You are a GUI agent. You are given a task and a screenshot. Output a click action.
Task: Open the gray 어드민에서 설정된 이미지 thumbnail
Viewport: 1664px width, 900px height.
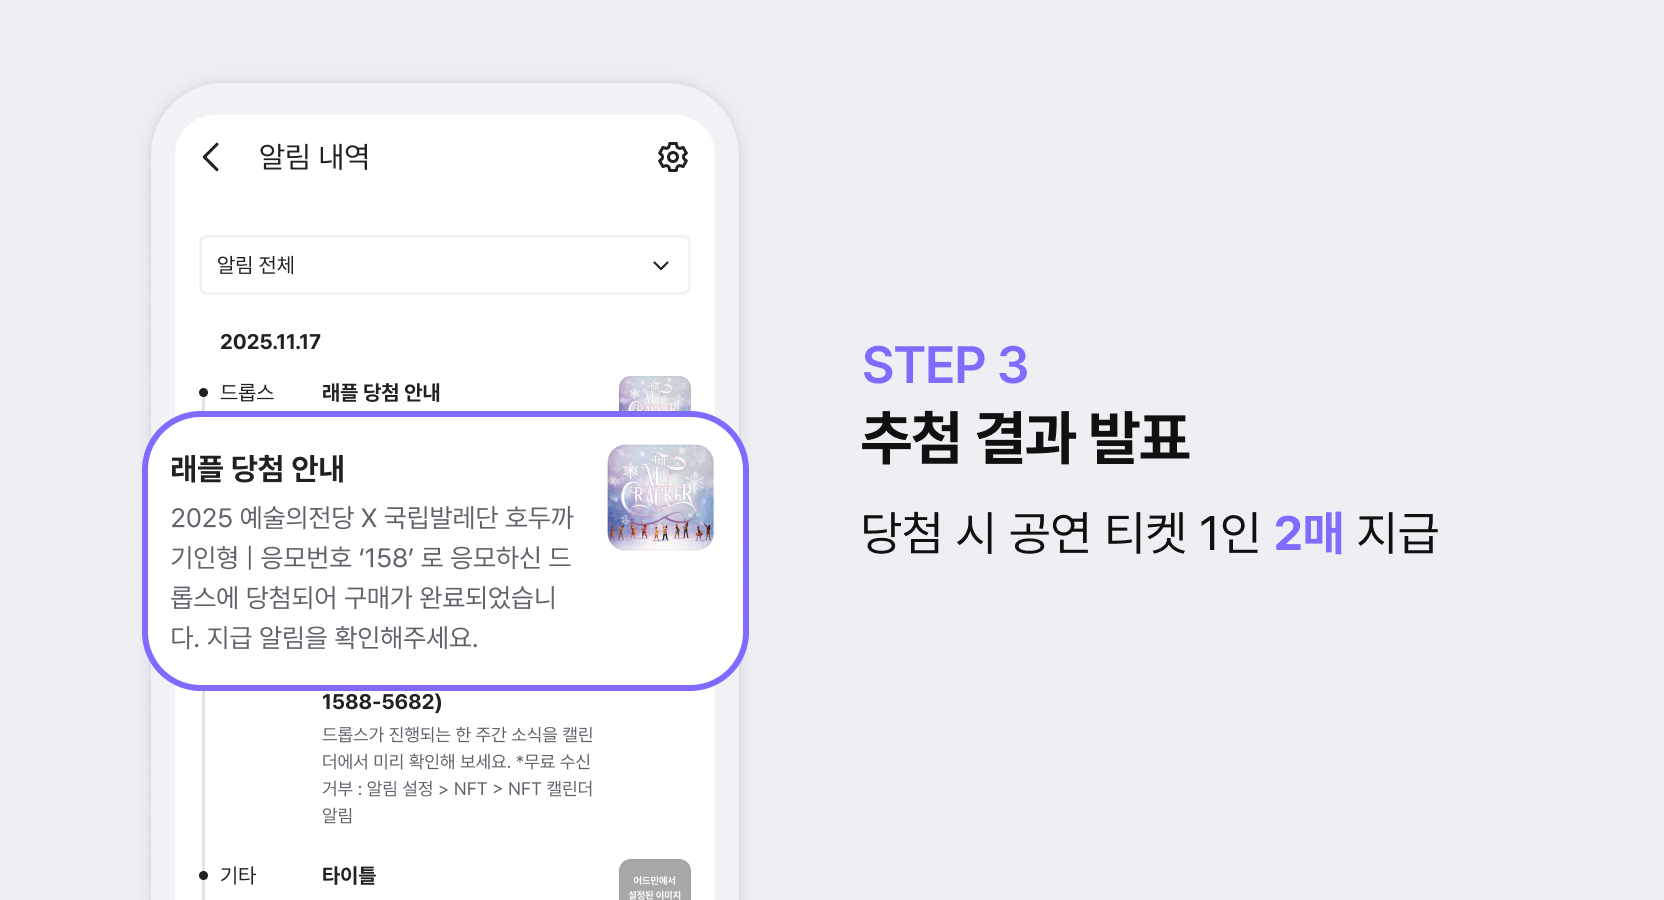pyautogui.click(x=655, y=879)
